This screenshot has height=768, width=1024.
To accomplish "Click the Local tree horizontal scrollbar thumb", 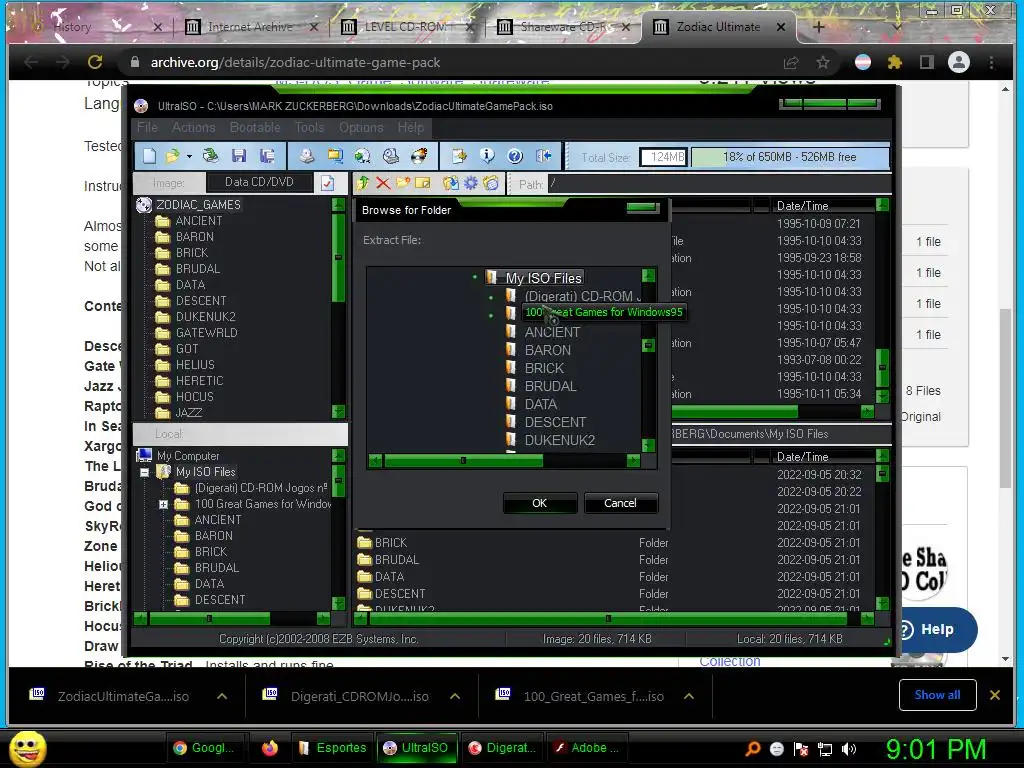I will tap(209, 618).
